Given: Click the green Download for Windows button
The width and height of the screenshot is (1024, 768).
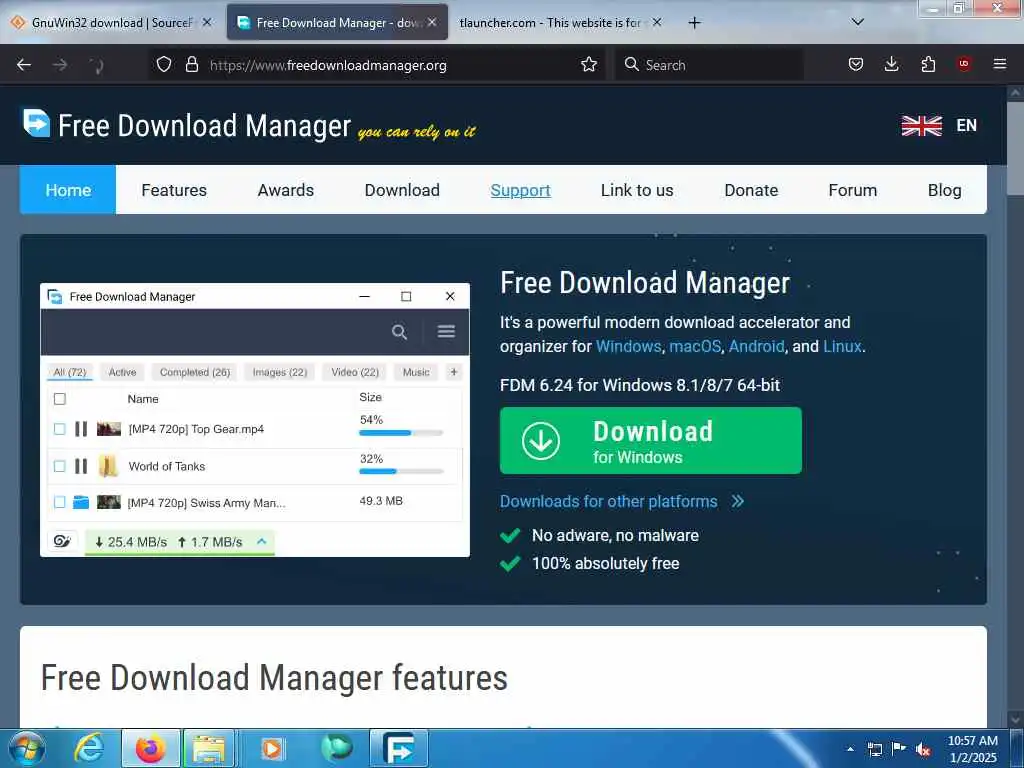Looking at the screenshot, I should pyautogui.click(x=650, y=441).
